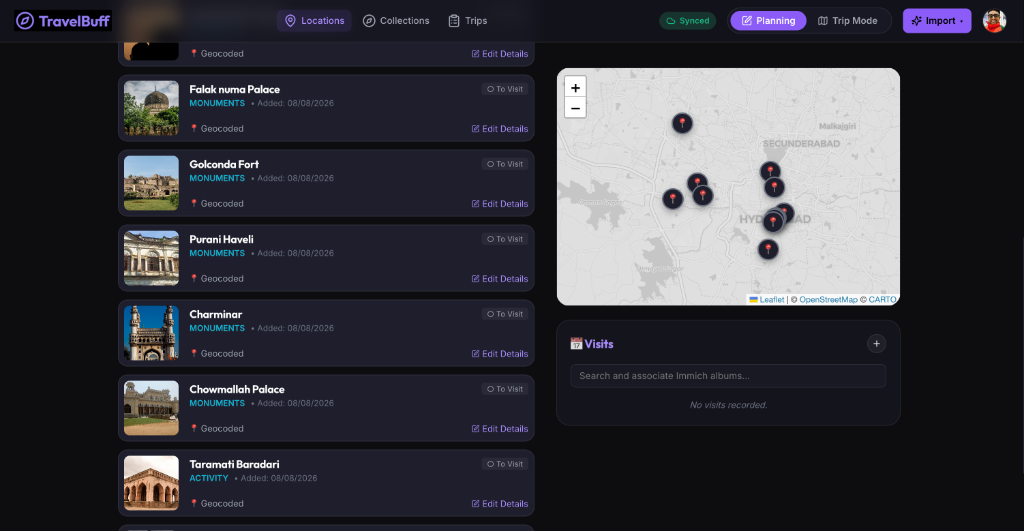The width and height of the screenshot is (1024, 531).
Task: Select the northernmost map pin marker
Action: point(682,123)
